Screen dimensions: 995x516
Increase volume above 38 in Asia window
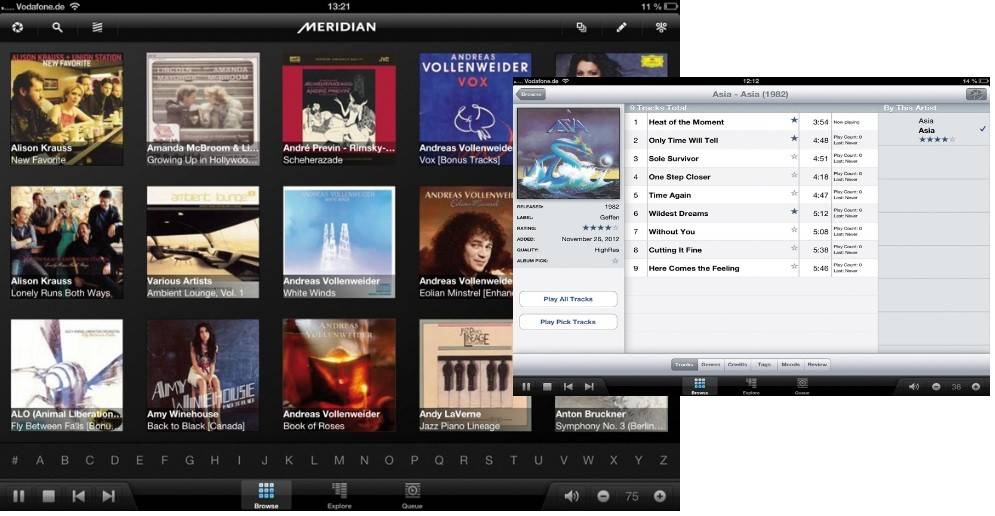point(976,387)
